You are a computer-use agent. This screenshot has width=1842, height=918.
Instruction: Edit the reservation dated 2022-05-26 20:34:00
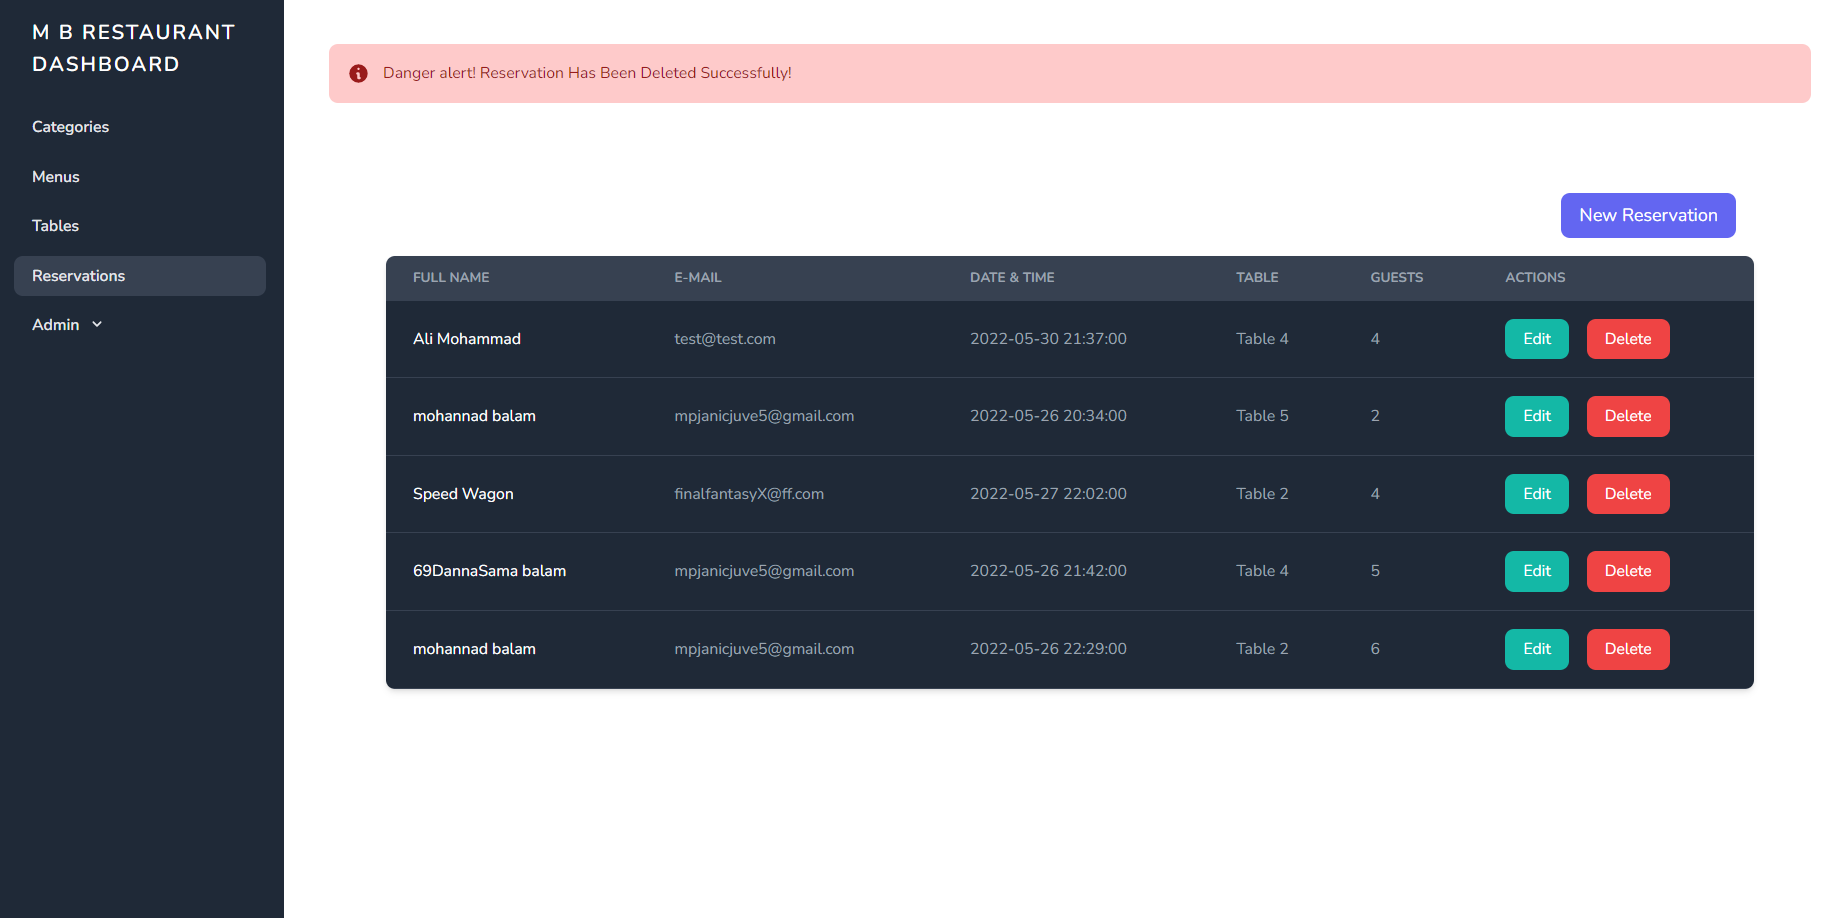click(1537, 416)
